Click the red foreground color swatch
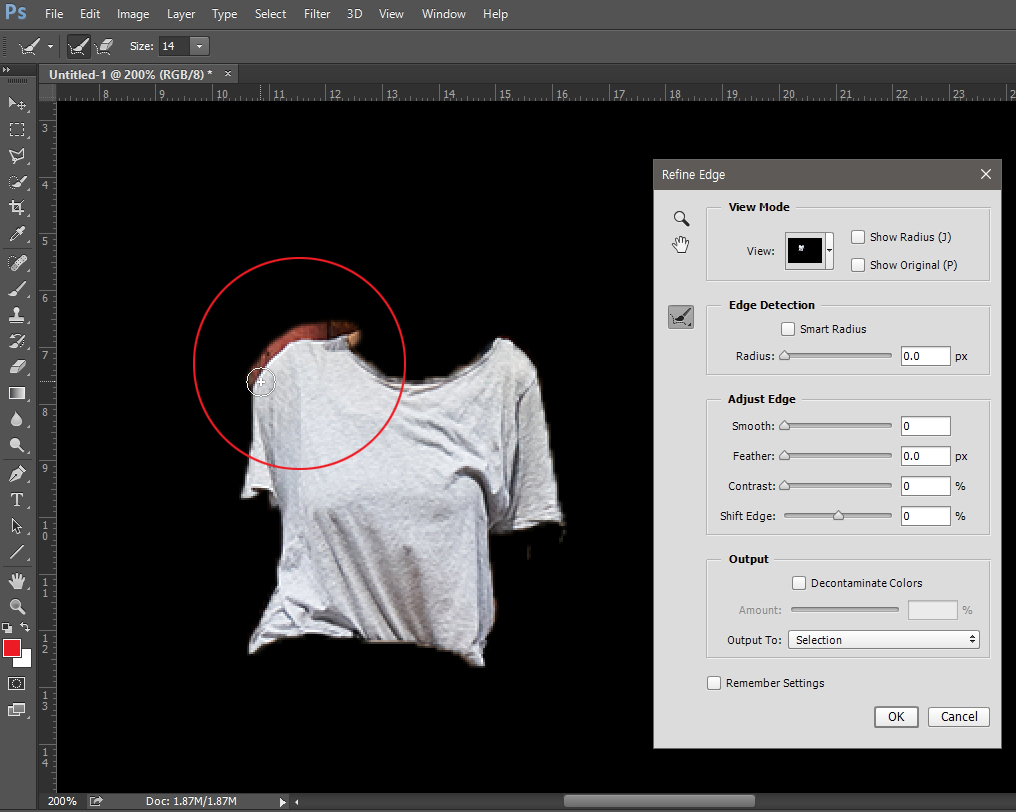Image resolution: width=1016 pixels, height=812 pixels. point(12,648)
